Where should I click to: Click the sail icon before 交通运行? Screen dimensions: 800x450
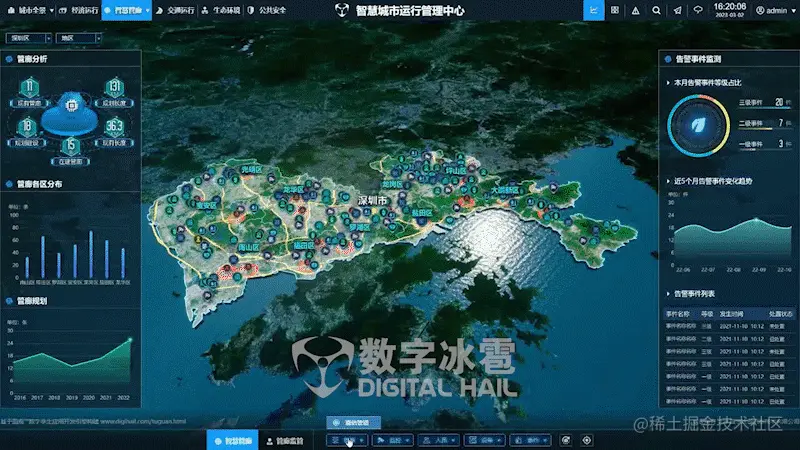[159, 10]
